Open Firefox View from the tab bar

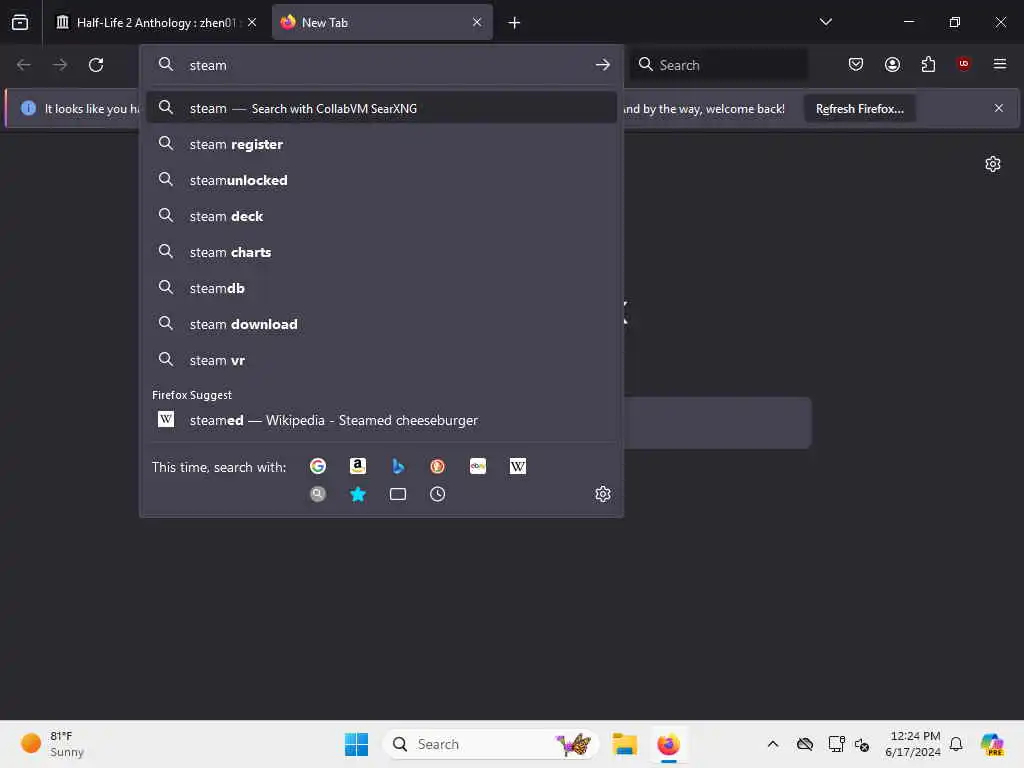(20, 22)
